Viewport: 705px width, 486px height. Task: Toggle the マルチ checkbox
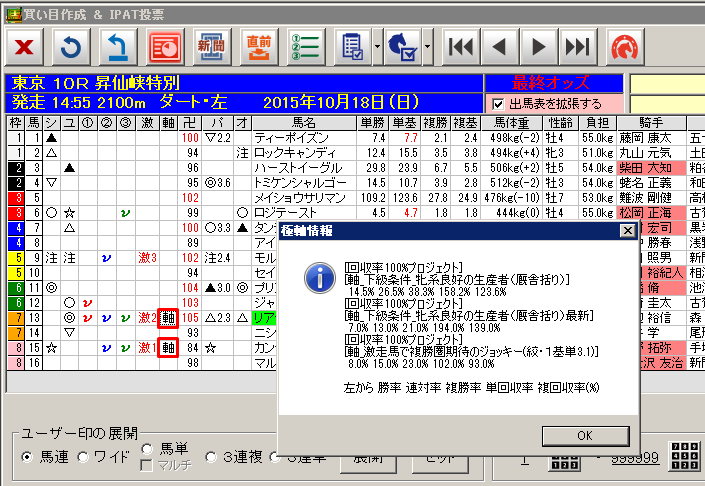click(x=147, y=465)
